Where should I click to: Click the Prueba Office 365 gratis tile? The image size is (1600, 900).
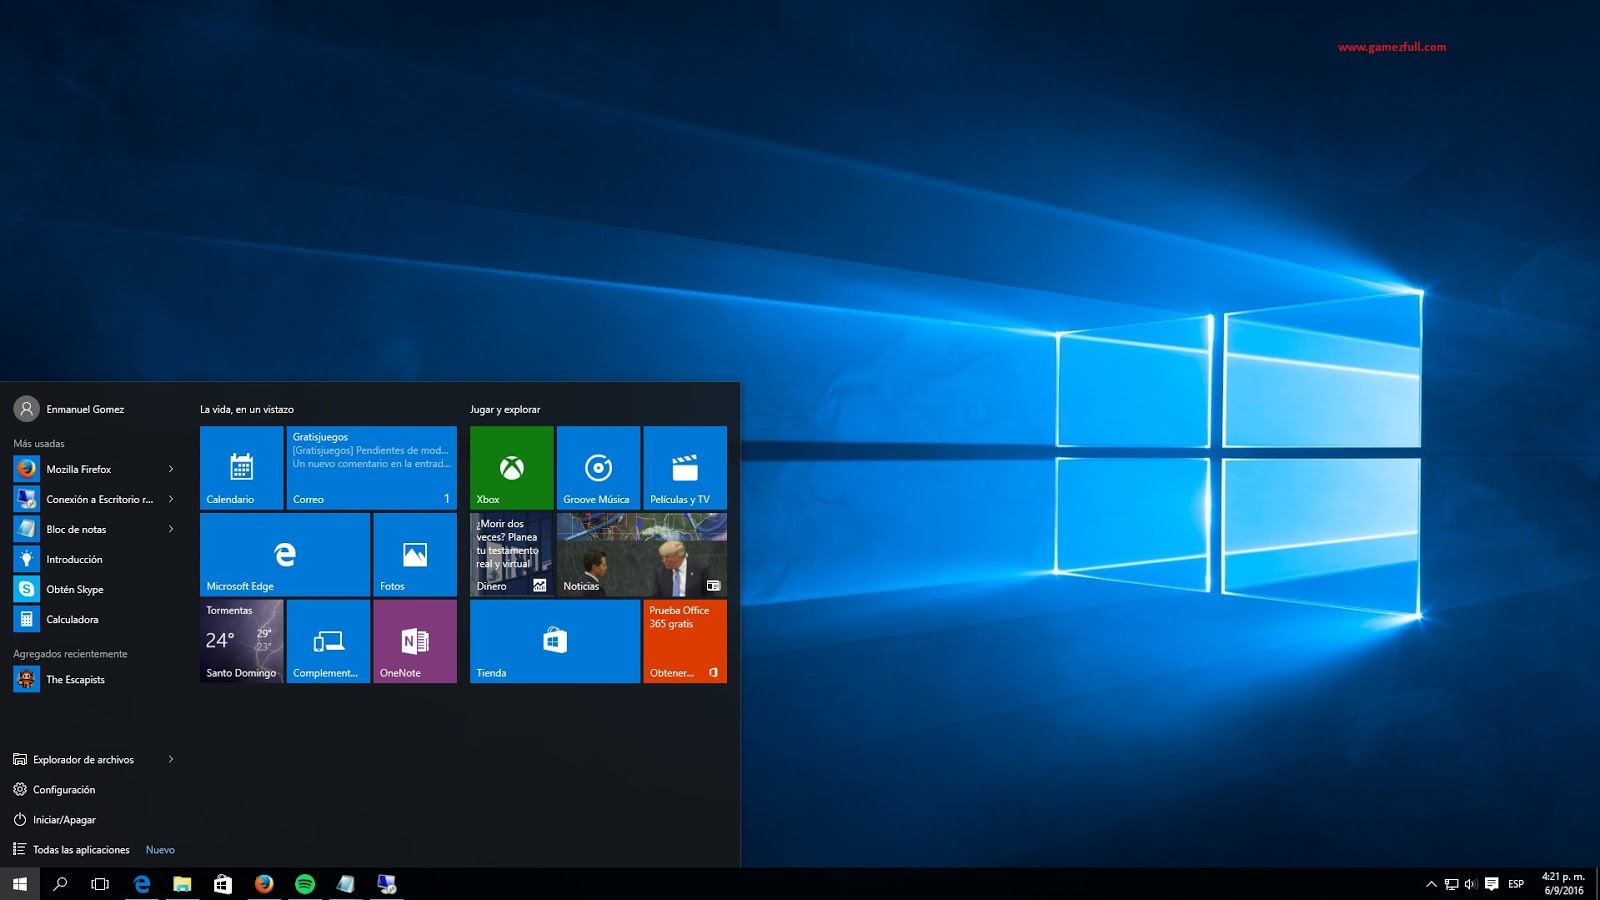[685, 642]
